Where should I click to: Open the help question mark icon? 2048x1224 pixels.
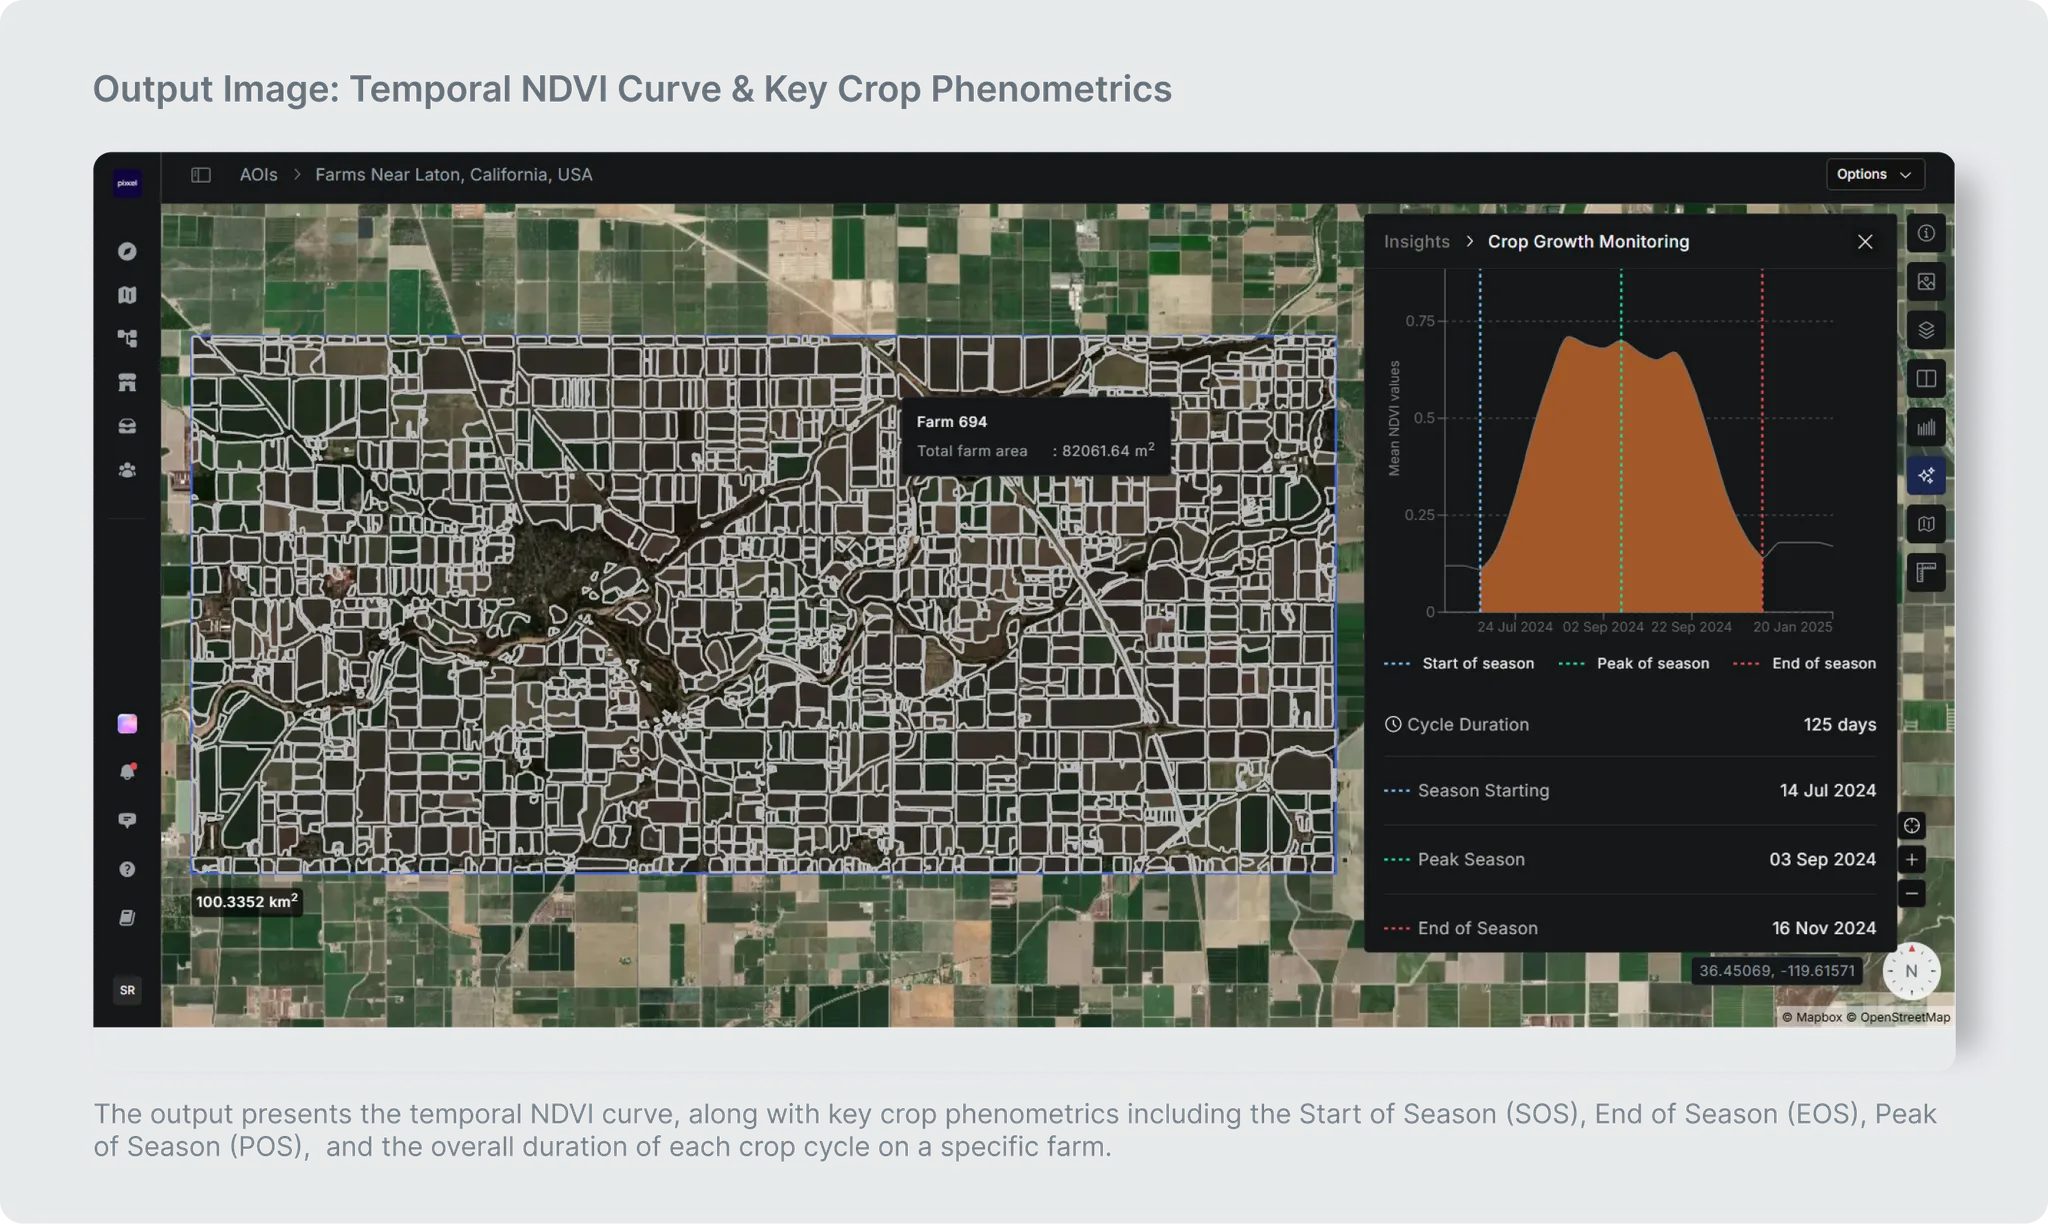click(x=127, y=869)
